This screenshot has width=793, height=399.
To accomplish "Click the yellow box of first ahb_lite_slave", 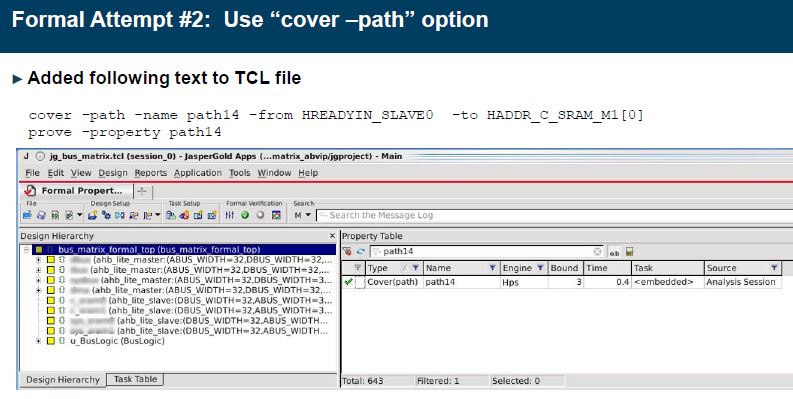I will click(51, 300).
